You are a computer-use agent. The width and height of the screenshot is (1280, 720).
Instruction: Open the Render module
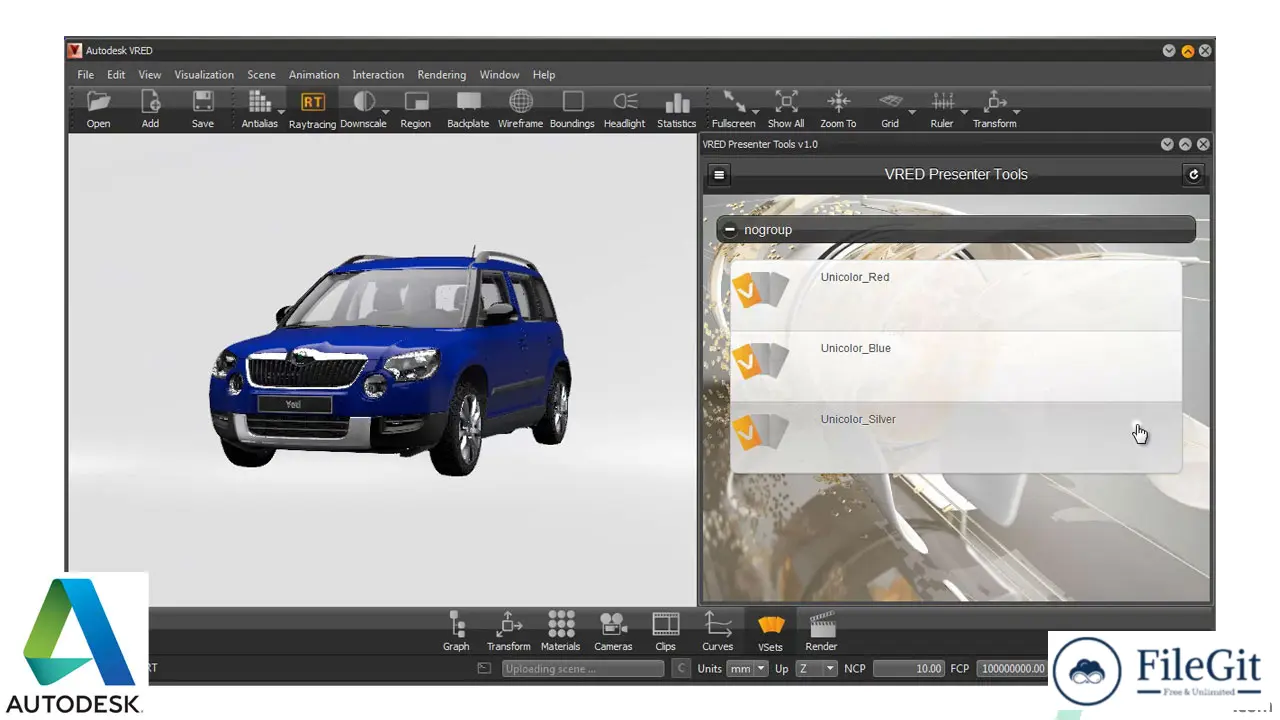pyautogui.click(x=822, y=632)
